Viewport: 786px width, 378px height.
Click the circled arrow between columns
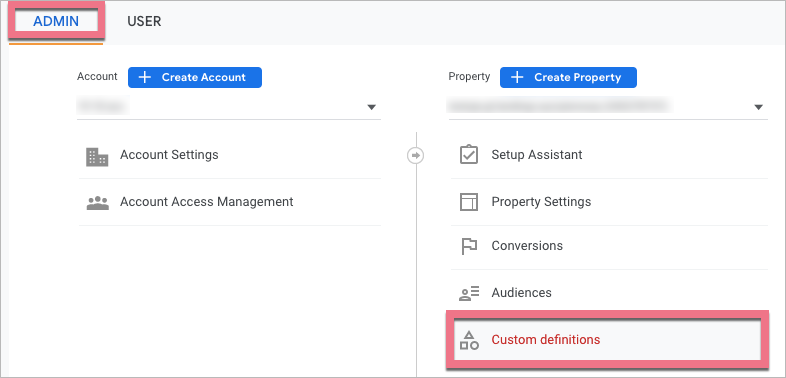coord(415,155)
